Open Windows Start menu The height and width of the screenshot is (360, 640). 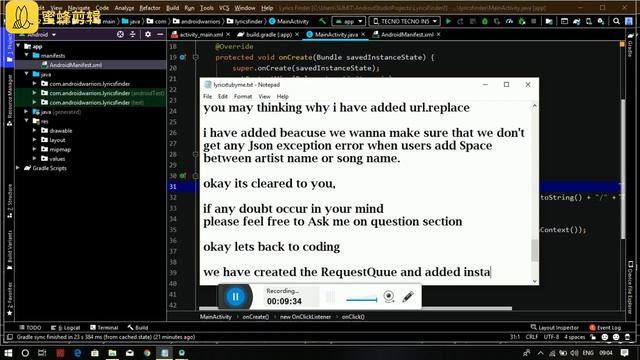8,353
